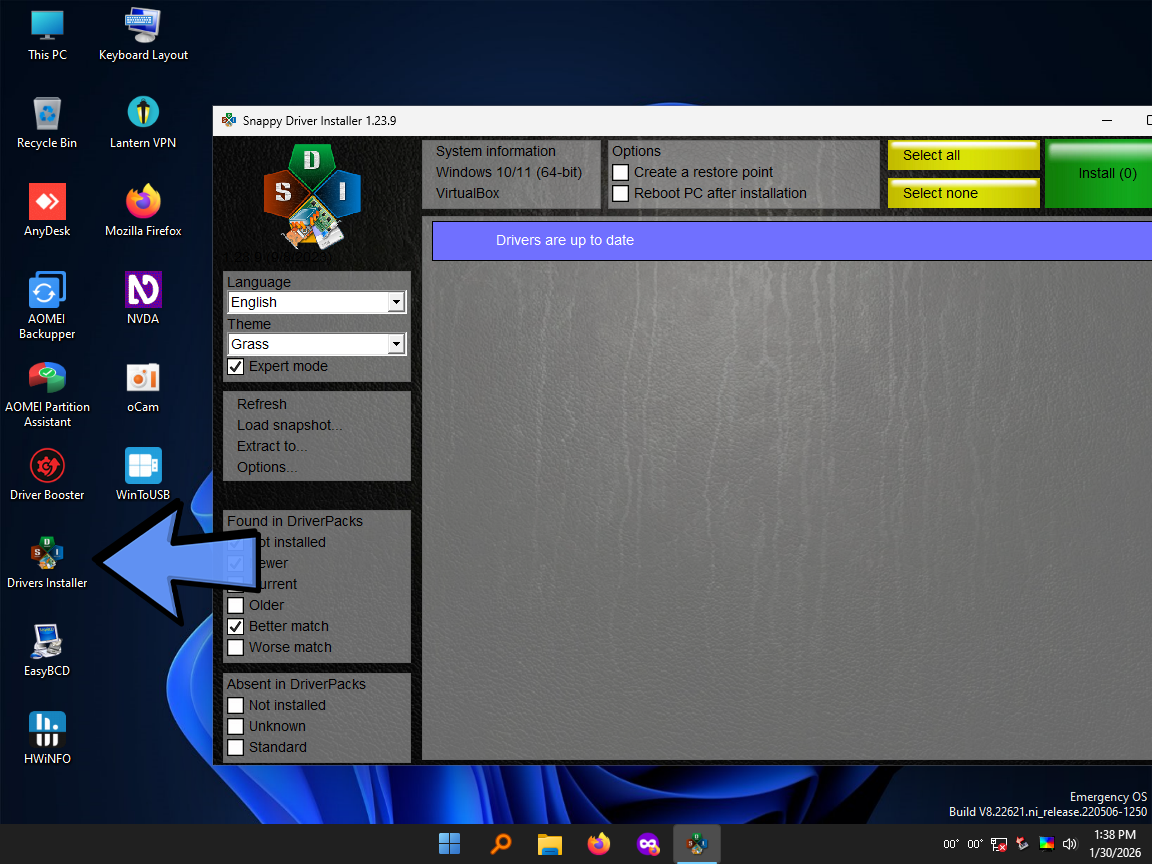Open WinToUSB from the desktop

[x=142, y=465]
